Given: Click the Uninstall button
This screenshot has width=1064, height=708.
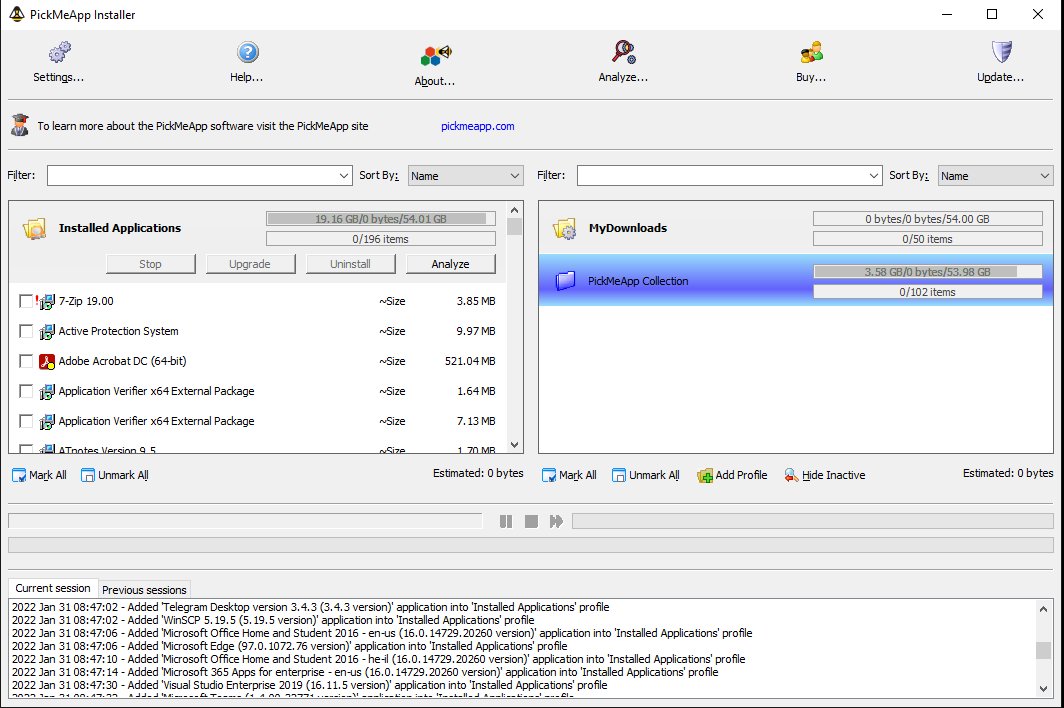Looking at the screenshot, I should [x=350, y=264].
